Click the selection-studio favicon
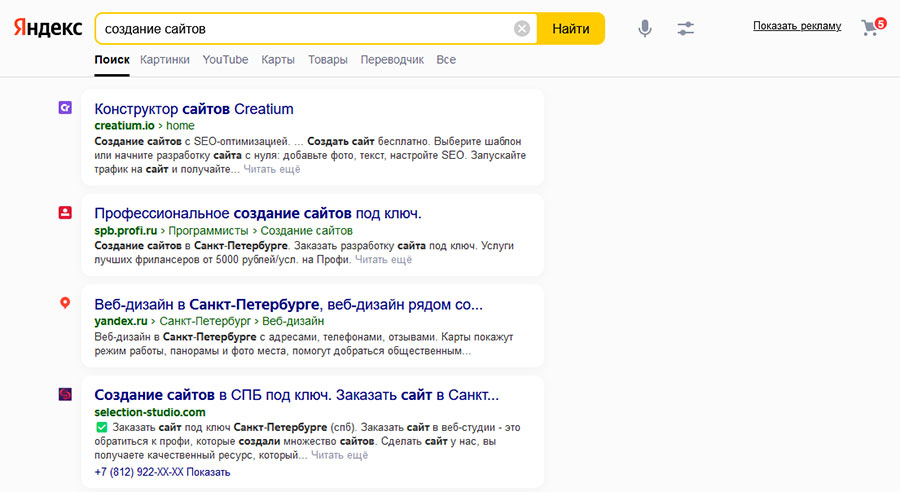 [65, 394]
